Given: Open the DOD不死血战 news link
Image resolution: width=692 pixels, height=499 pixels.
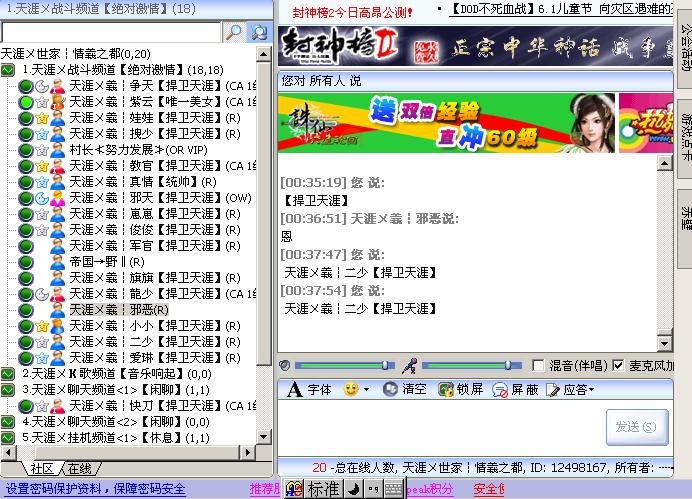Looking at the screenshot, I should 561,9.
